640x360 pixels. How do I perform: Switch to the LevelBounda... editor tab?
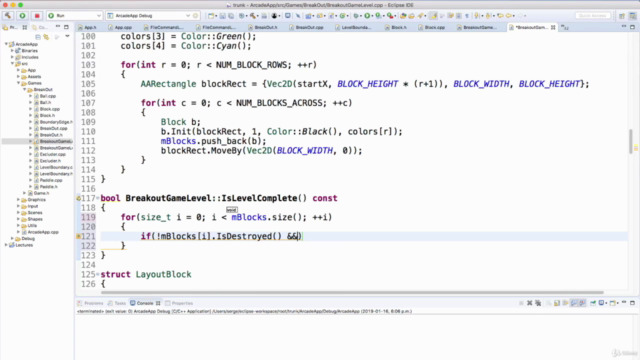(x=353, y=27)
